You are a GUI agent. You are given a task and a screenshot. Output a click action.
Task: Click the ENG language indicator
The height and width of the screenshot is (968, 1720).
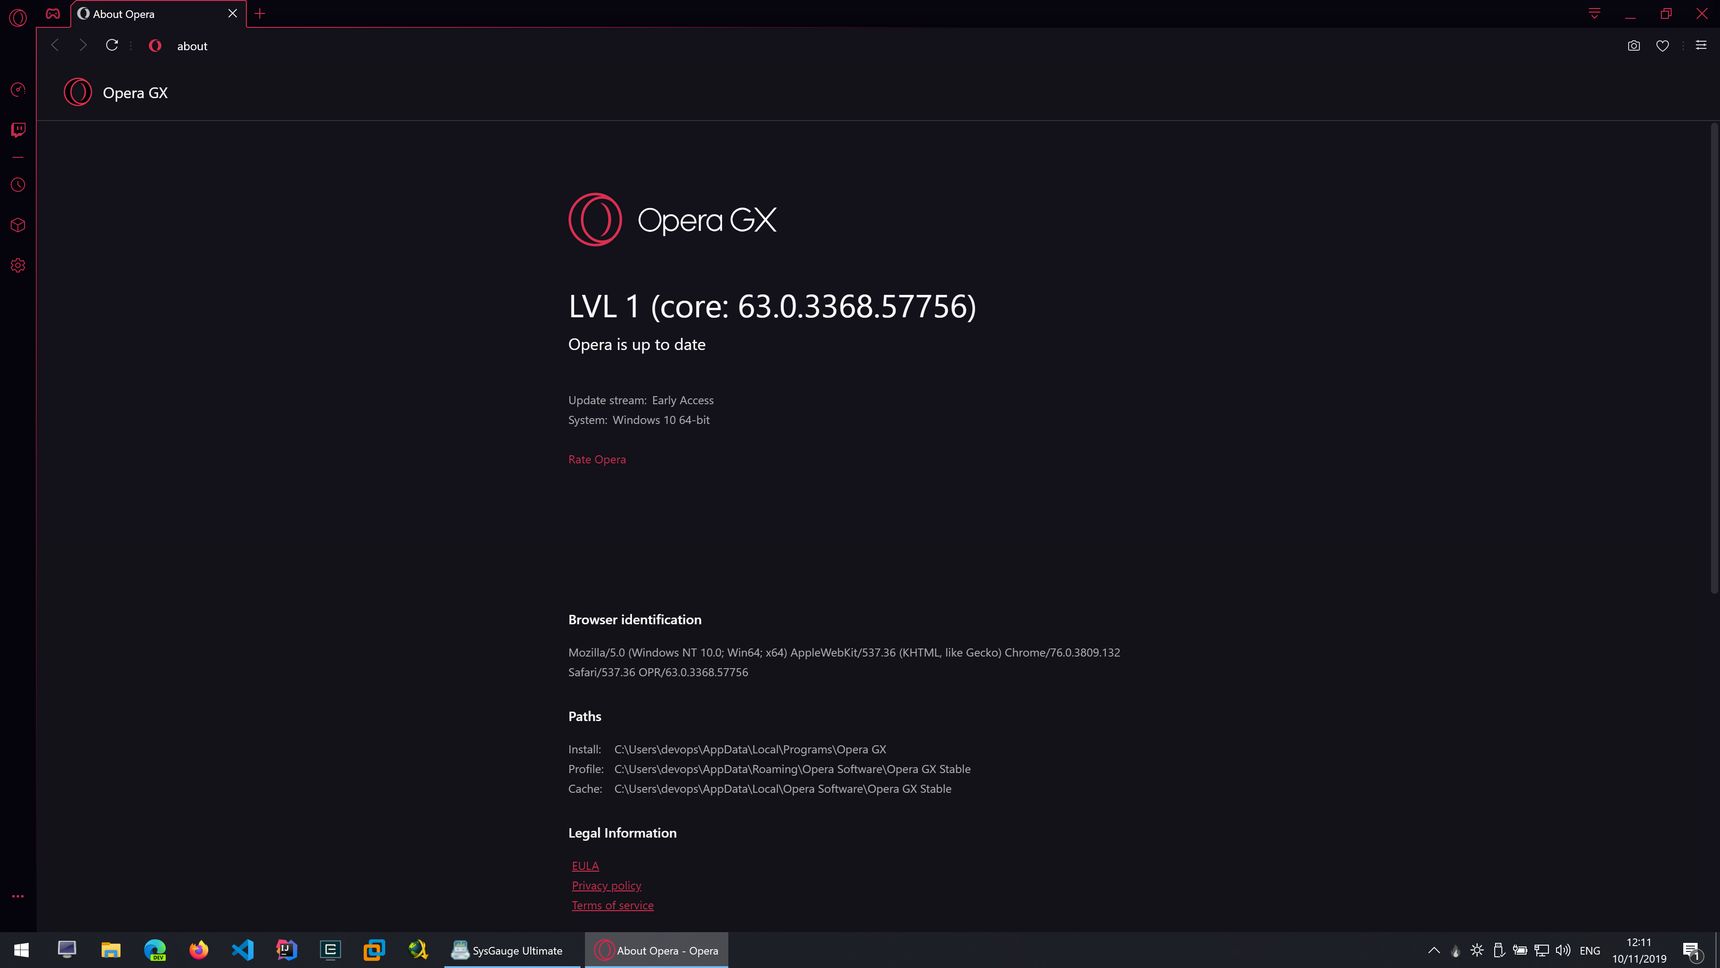[1590, 951]
